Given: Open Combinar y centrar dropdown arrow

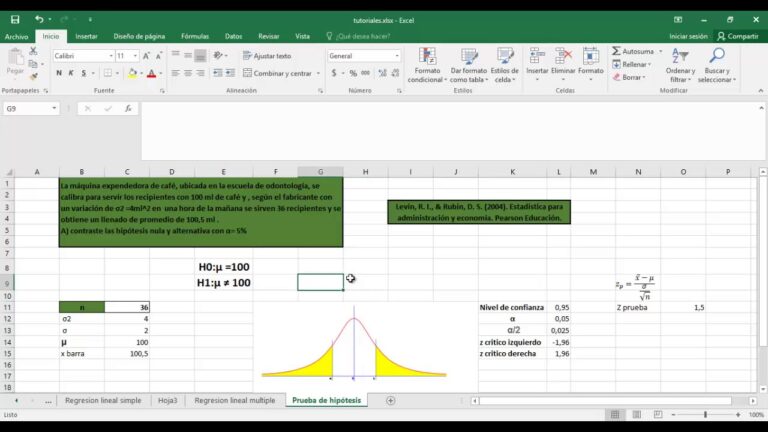Looking at the screenshot, I should 318,73.
